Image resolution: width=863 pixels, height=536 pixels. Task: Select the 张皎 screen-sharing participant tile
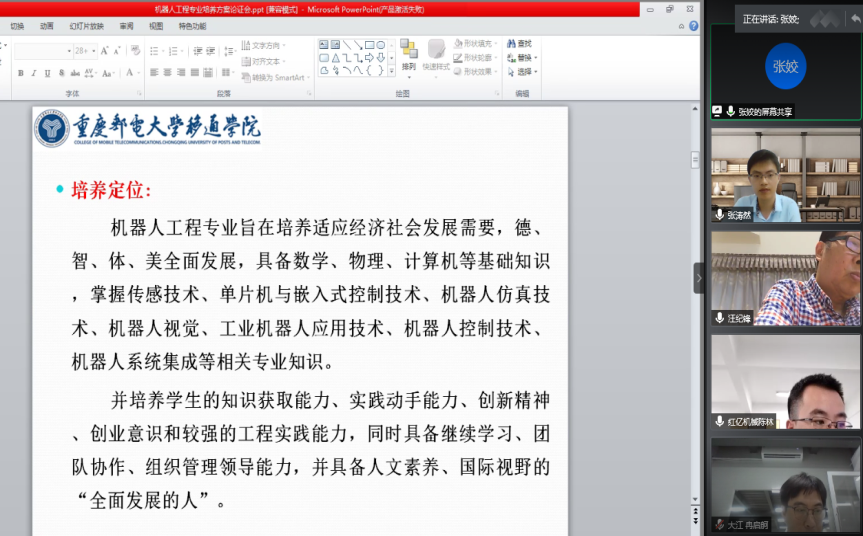[785, 70]
